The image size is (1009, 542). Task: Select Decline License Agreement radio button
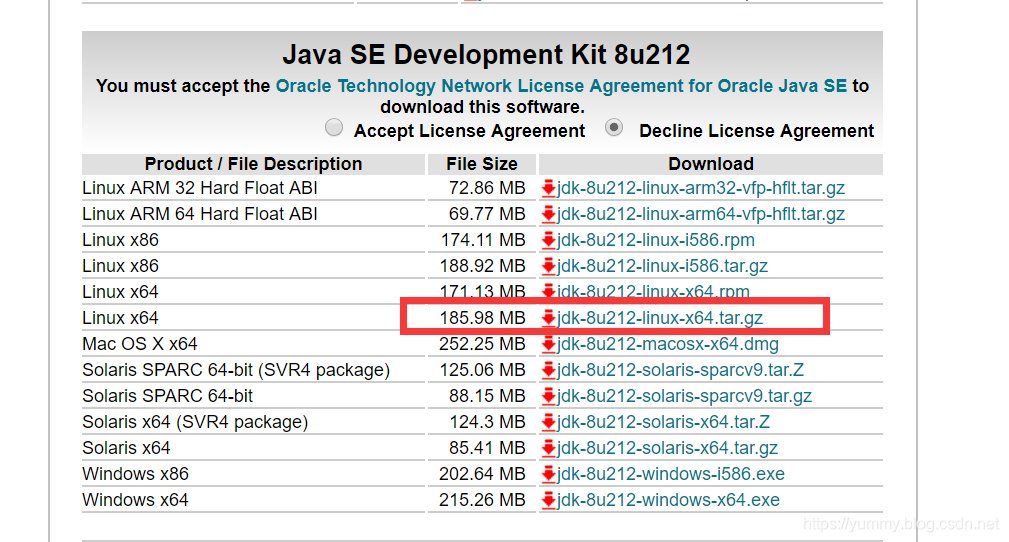pyautogui.click(x=614, y=127)
